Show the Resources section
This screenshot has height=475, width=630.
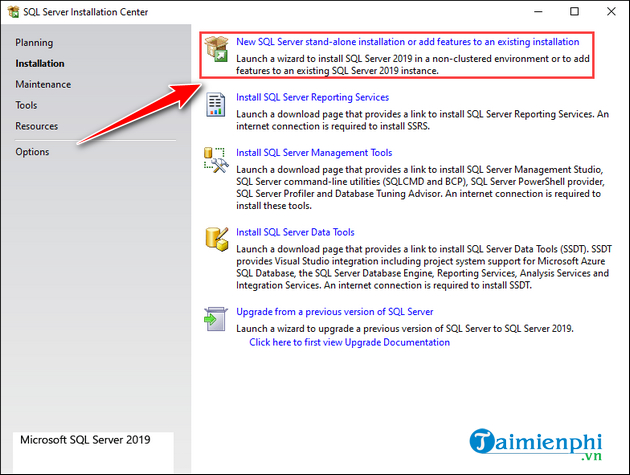tap(37, 126)
